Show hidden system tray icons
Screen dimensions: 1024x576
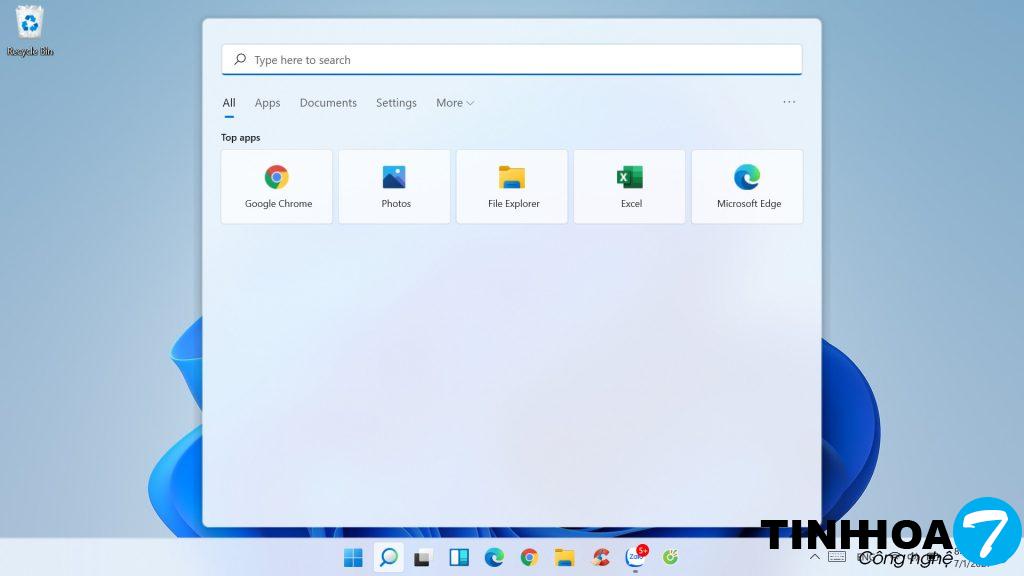(815, 557)
